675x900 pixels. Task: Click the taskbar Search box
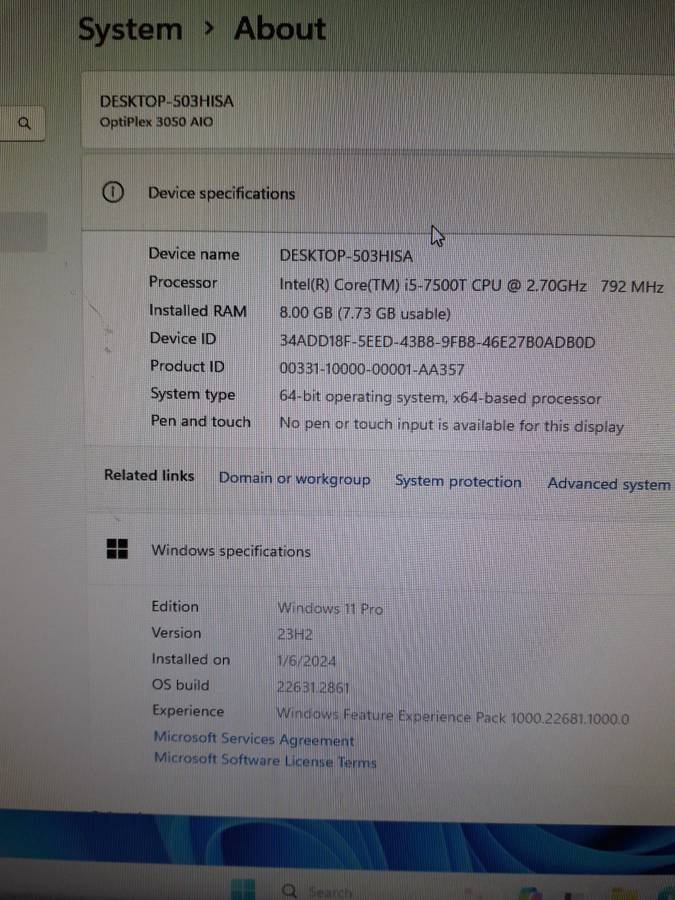tap(319, 891)
